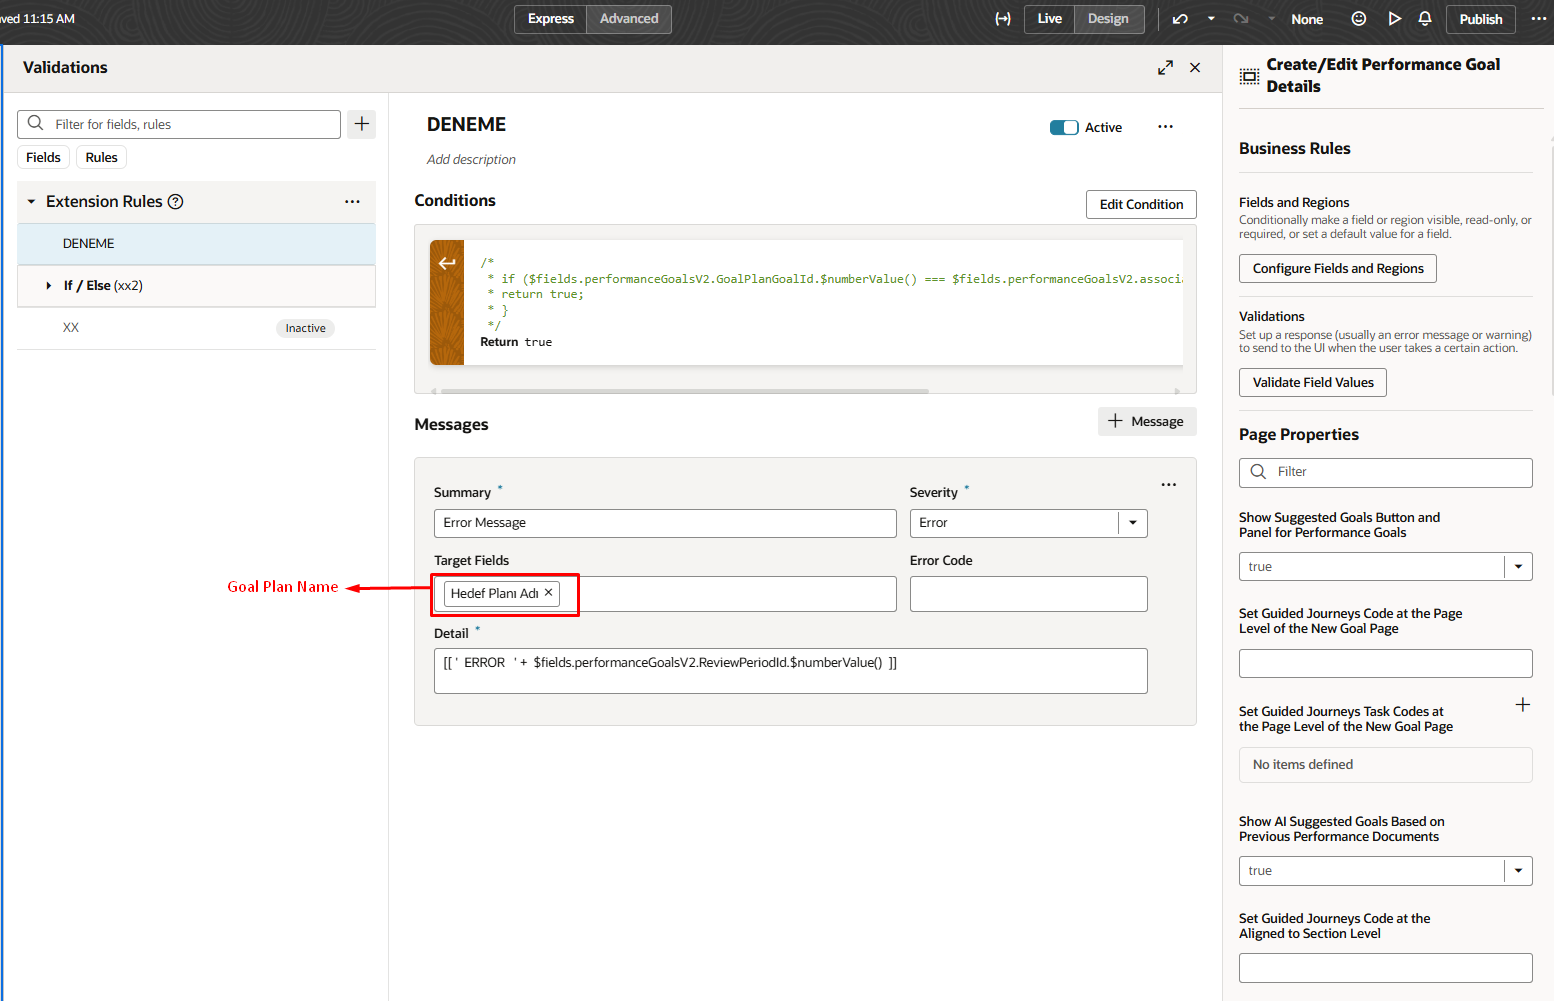Open Show AI Suggested Goals dropdown

click(1518, 871)
